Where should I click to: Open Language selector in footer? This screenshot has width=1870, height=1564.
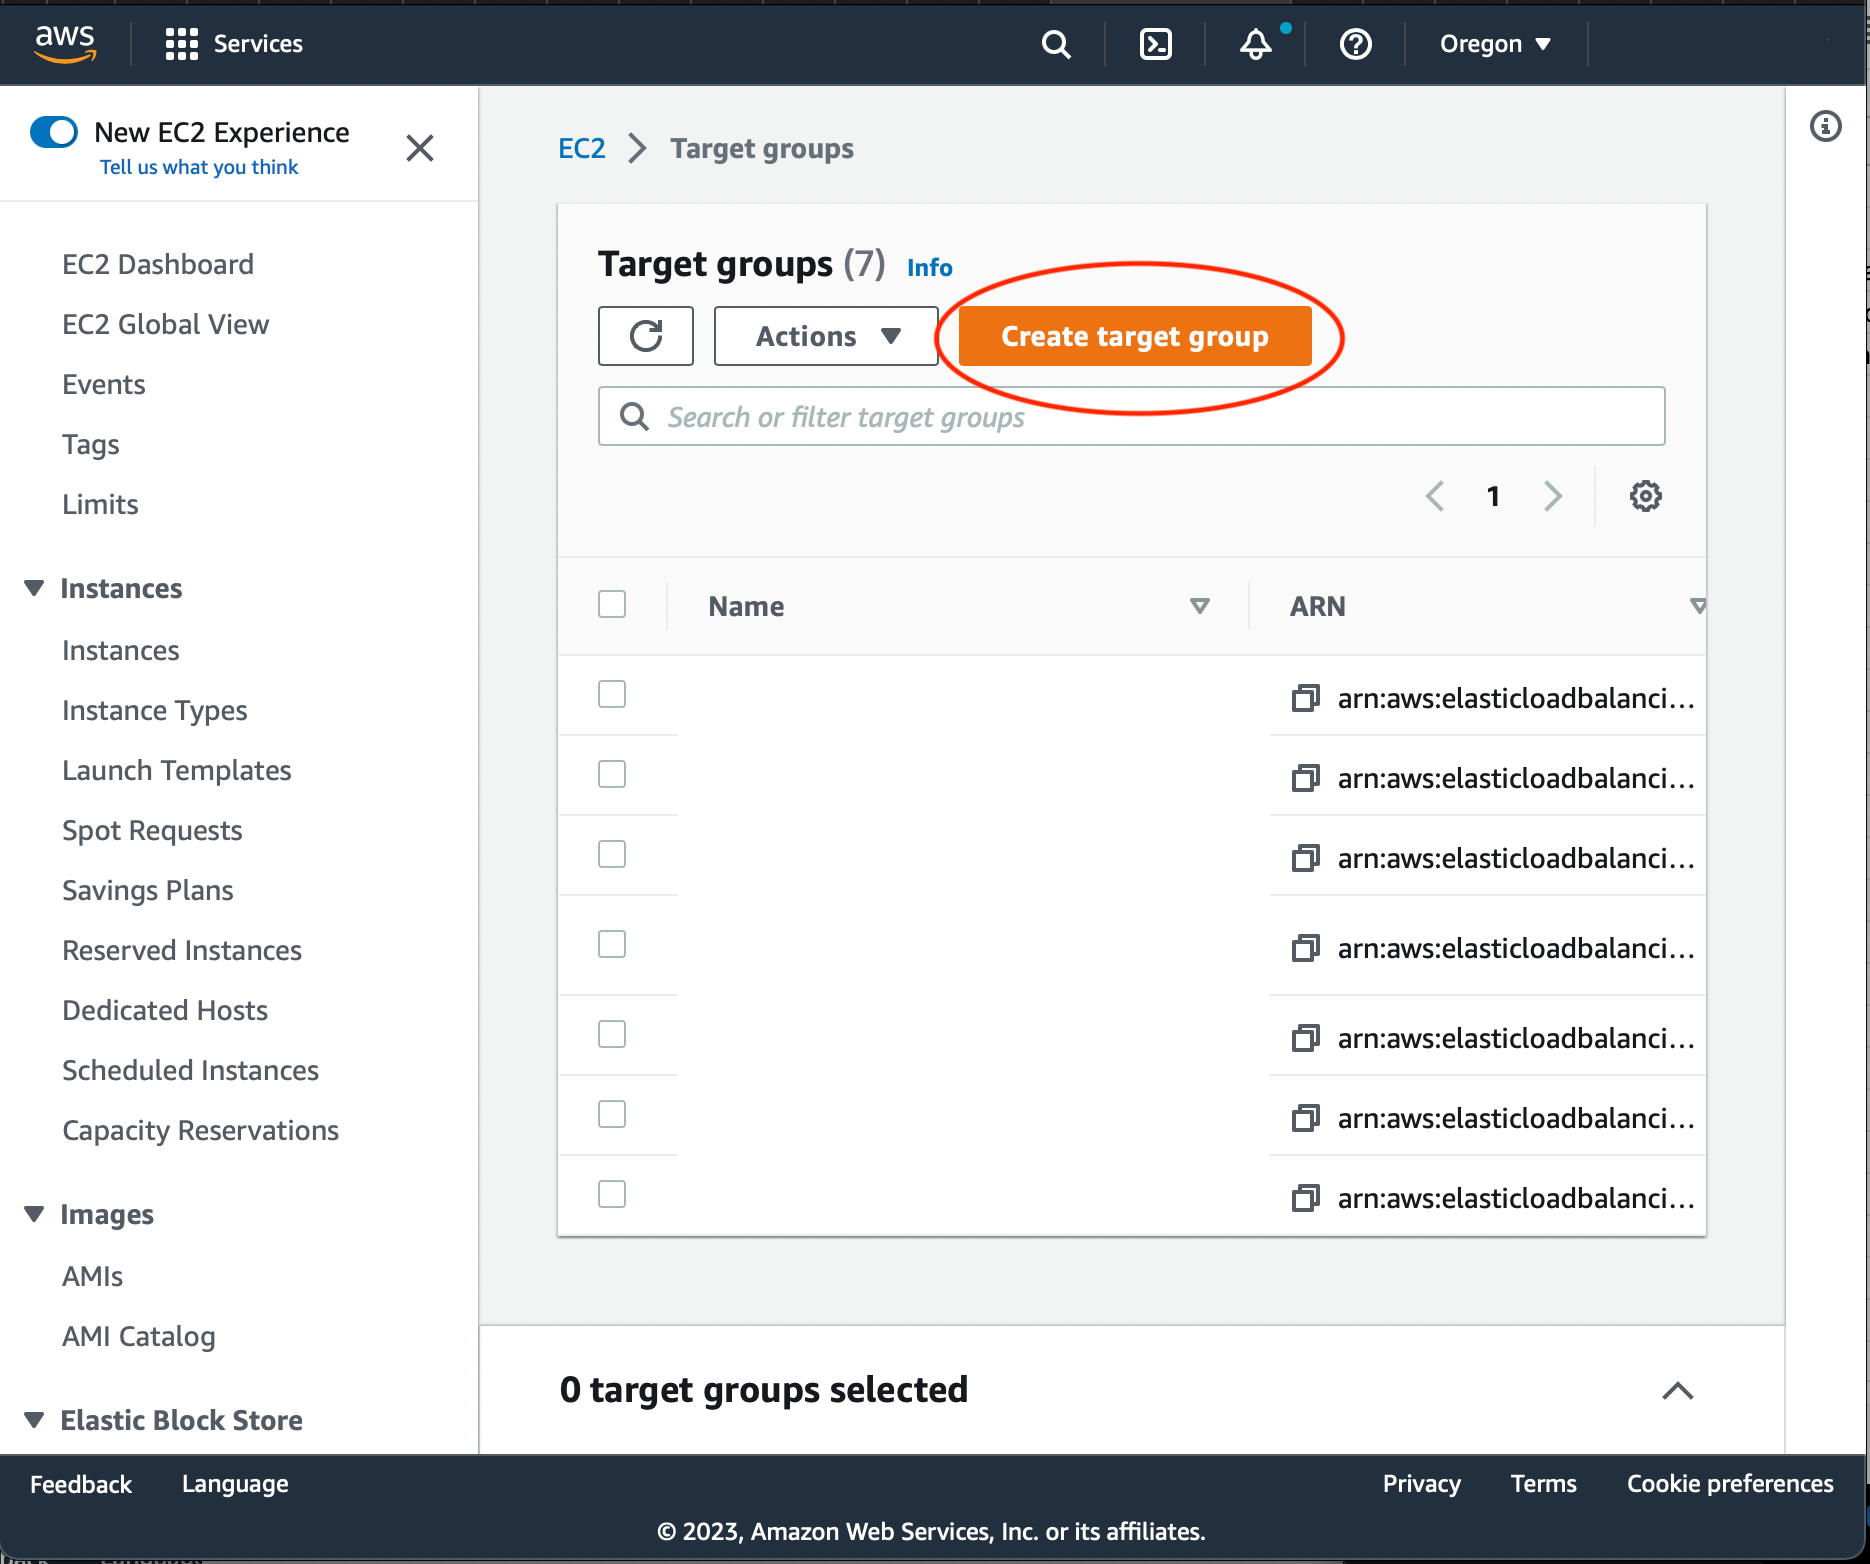point(235,1484)
